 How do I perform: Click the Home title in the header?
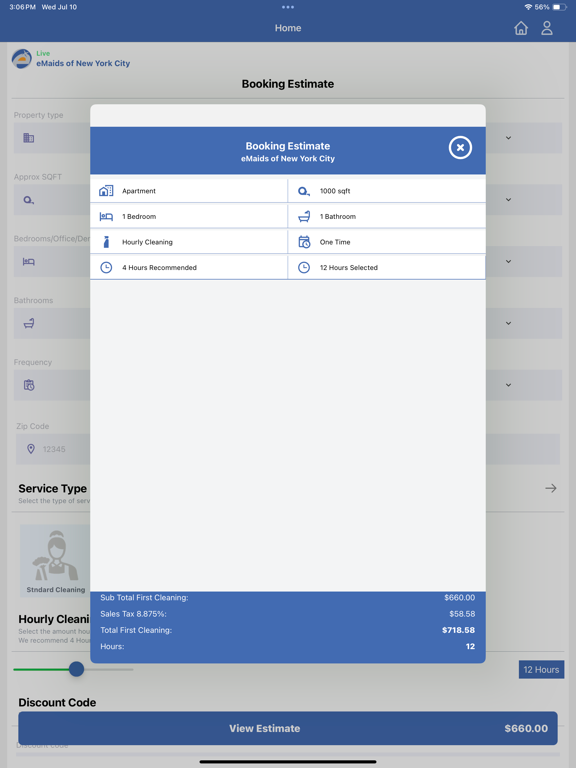click(x=288, y=28)
